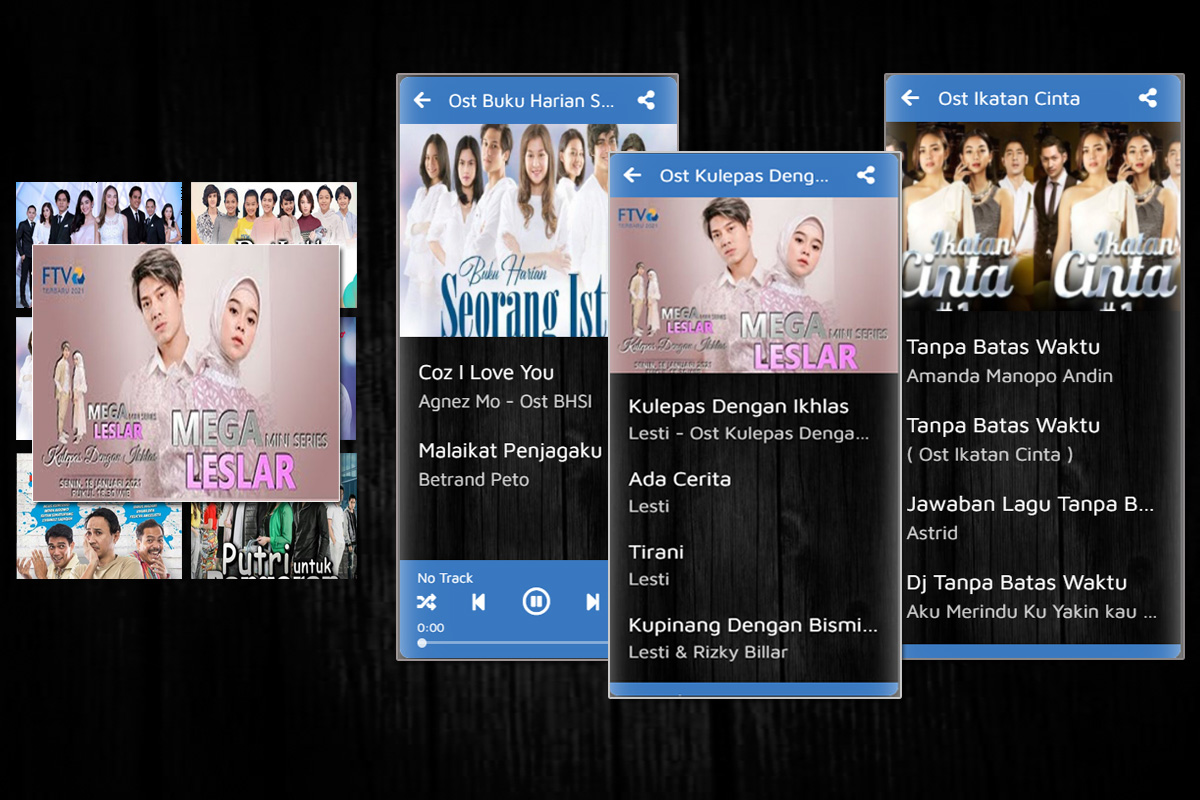This screenshot has width=1200, height=800.
Task: Open the comedy trio thumbnail at bottom left
Action: click(99, 540)
